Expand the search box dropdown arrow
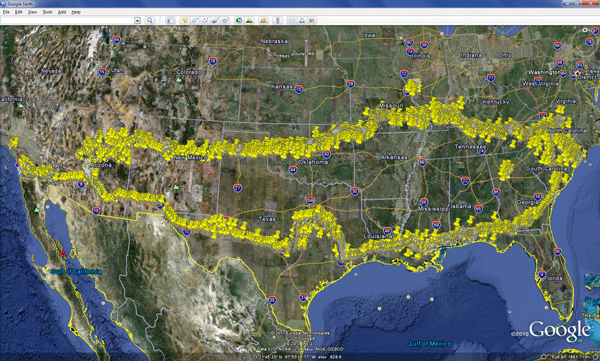 point(137,20)
